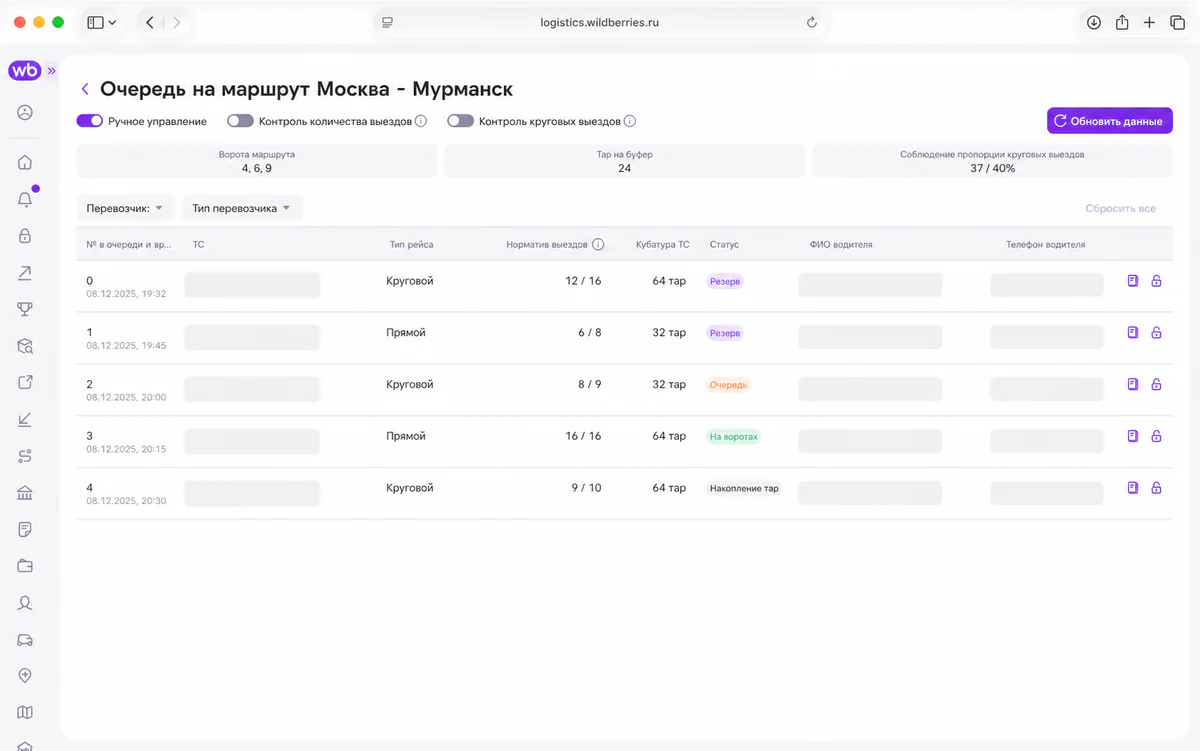
Task: Open document icon for queue row 0
Action: (1133, 281)
